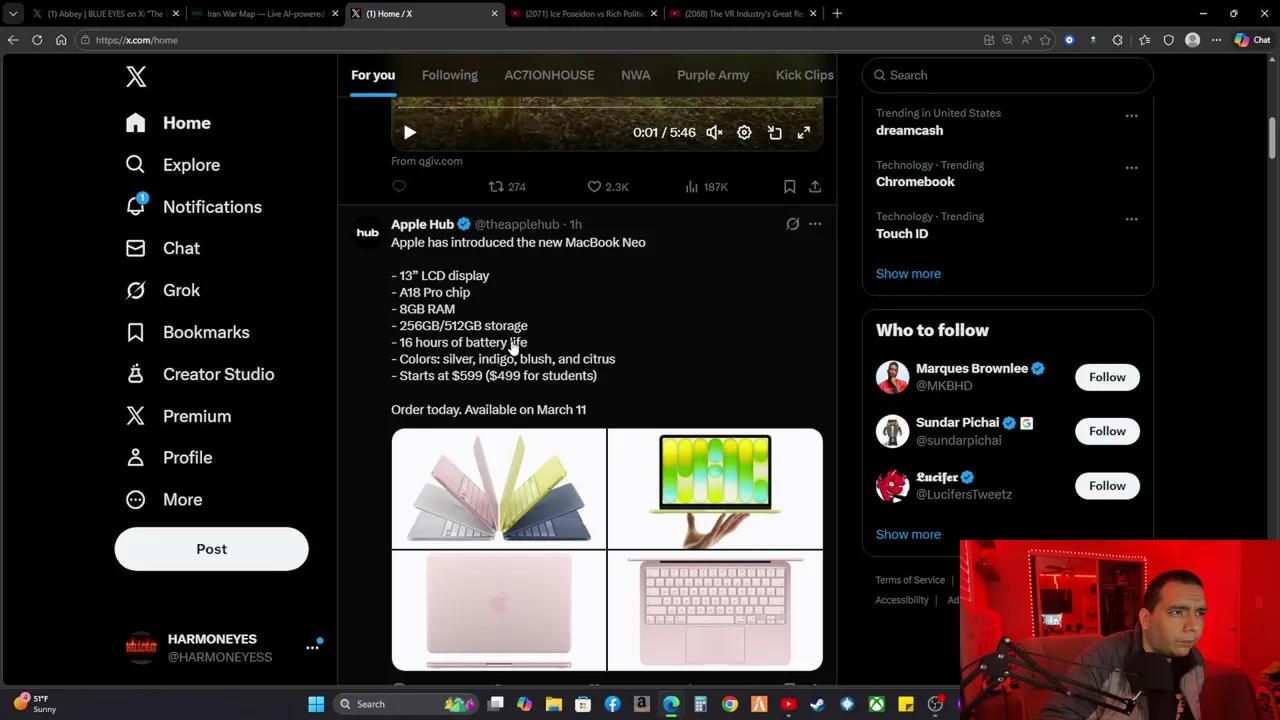
Task: Open image of pink MacBook keyboard
Action: click(x=715, y=610)
